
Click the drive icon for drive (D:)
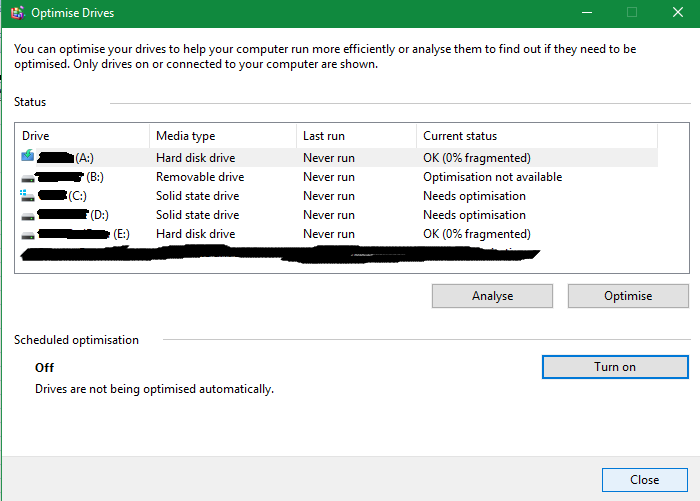pyautogui.click(x=28, y=217)
